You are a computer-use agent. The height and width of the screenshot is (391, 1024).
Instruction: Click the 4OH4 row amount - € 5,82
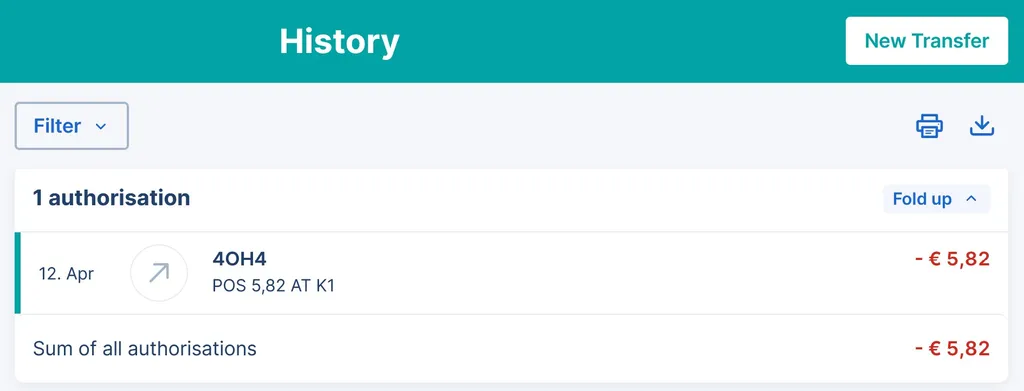(953, 259)
